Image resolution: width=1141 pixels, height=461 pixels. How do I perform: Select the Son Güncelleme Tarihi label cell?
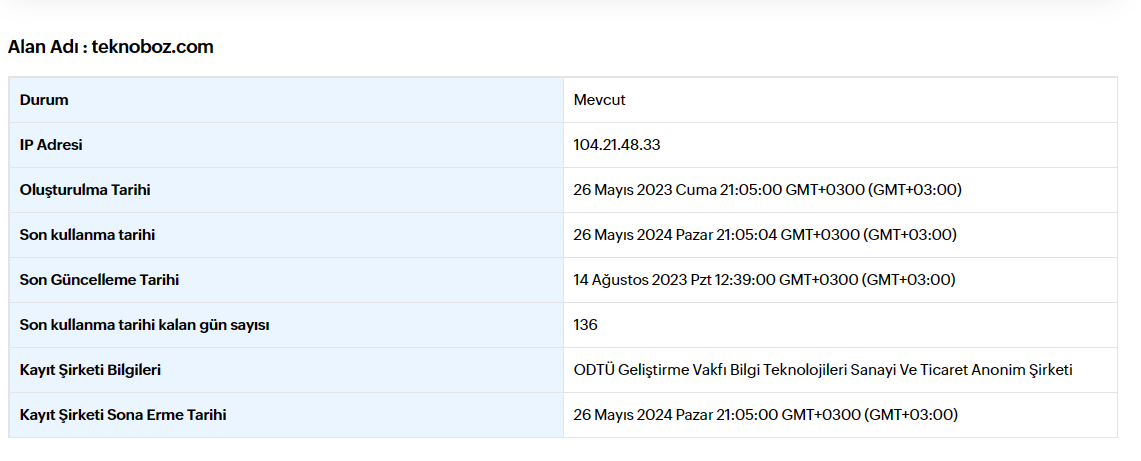(x=99, y=280)
